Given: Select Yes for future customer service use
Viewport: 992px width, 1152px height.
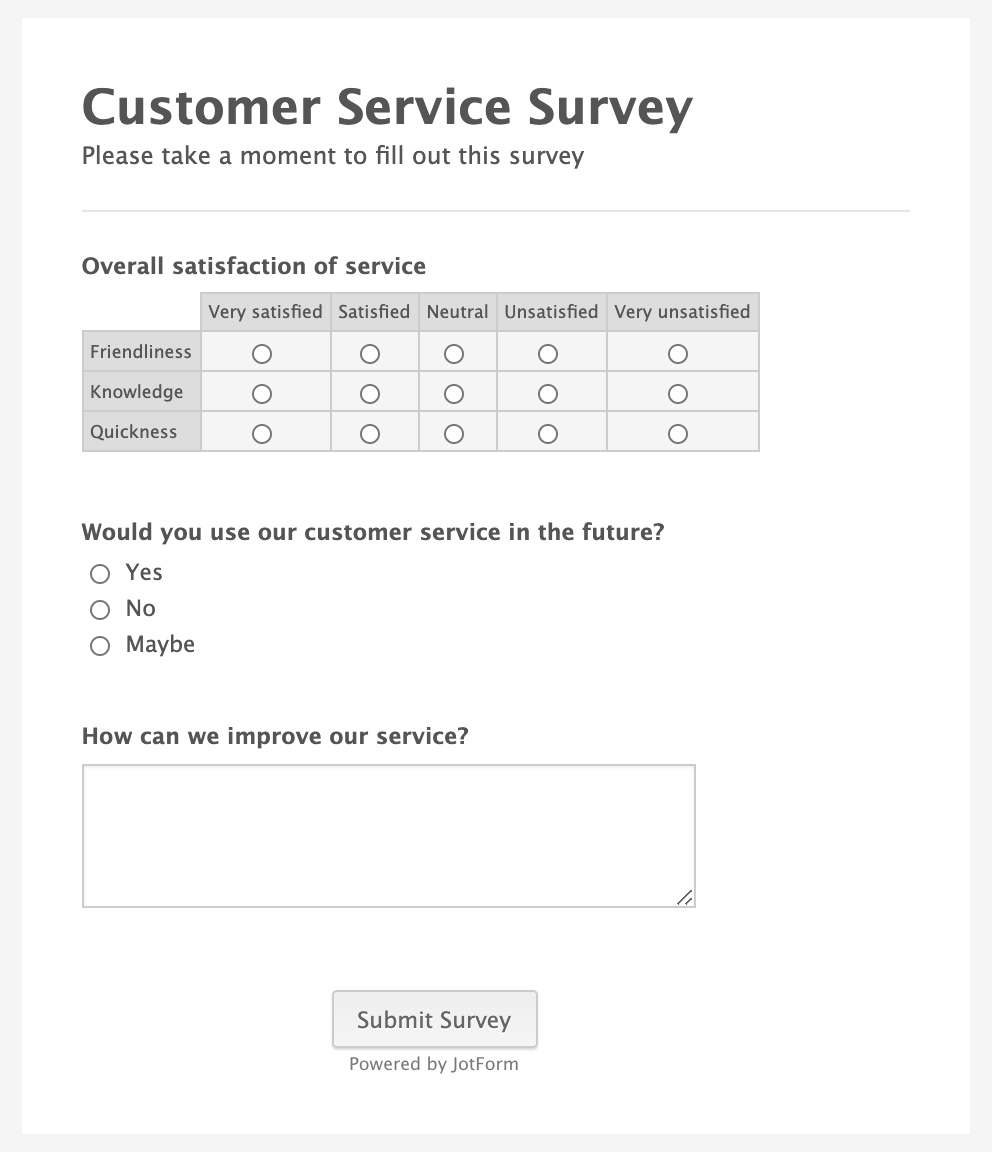Looking at the screenshot, I should coord(100,574).
